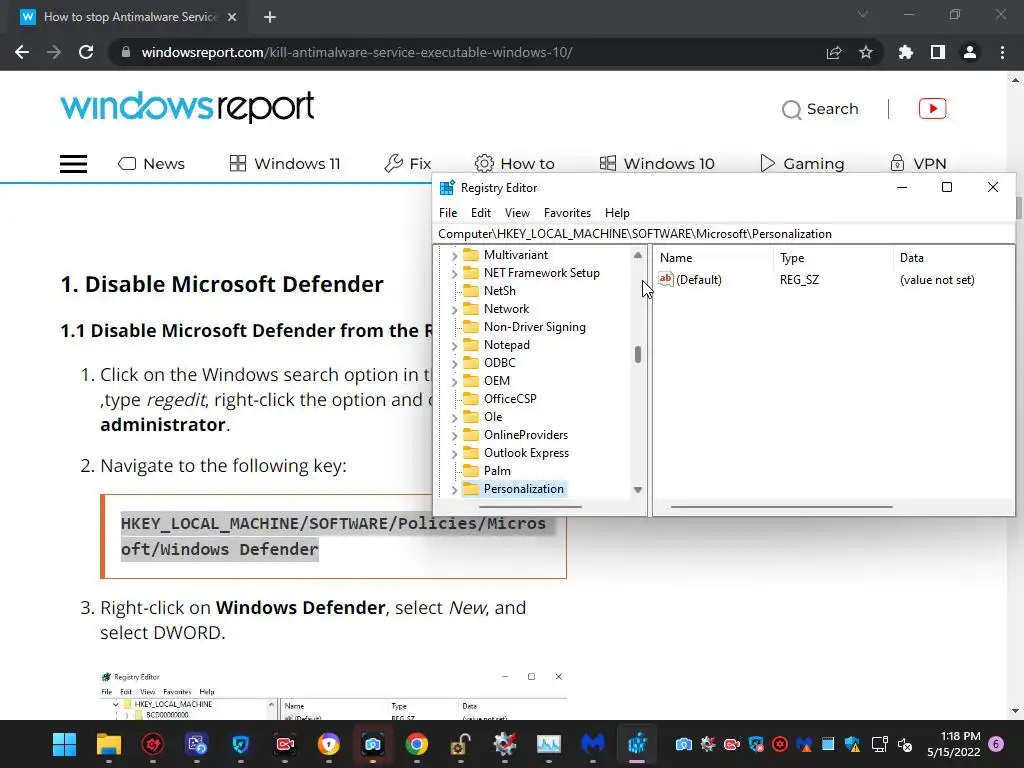The image size is (1024, 768).
Task: Click the Search tabs chevron in Chrome
Action: click(x=863, y=14)
